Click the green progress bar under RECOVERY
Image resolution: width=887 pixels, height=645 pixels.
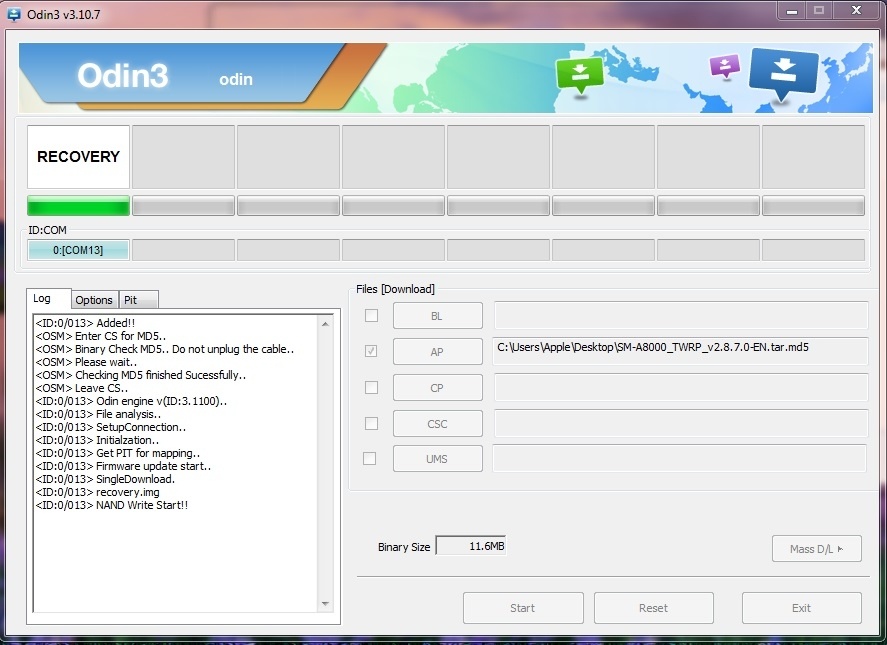pyautogui.click(x=78, y=206)
